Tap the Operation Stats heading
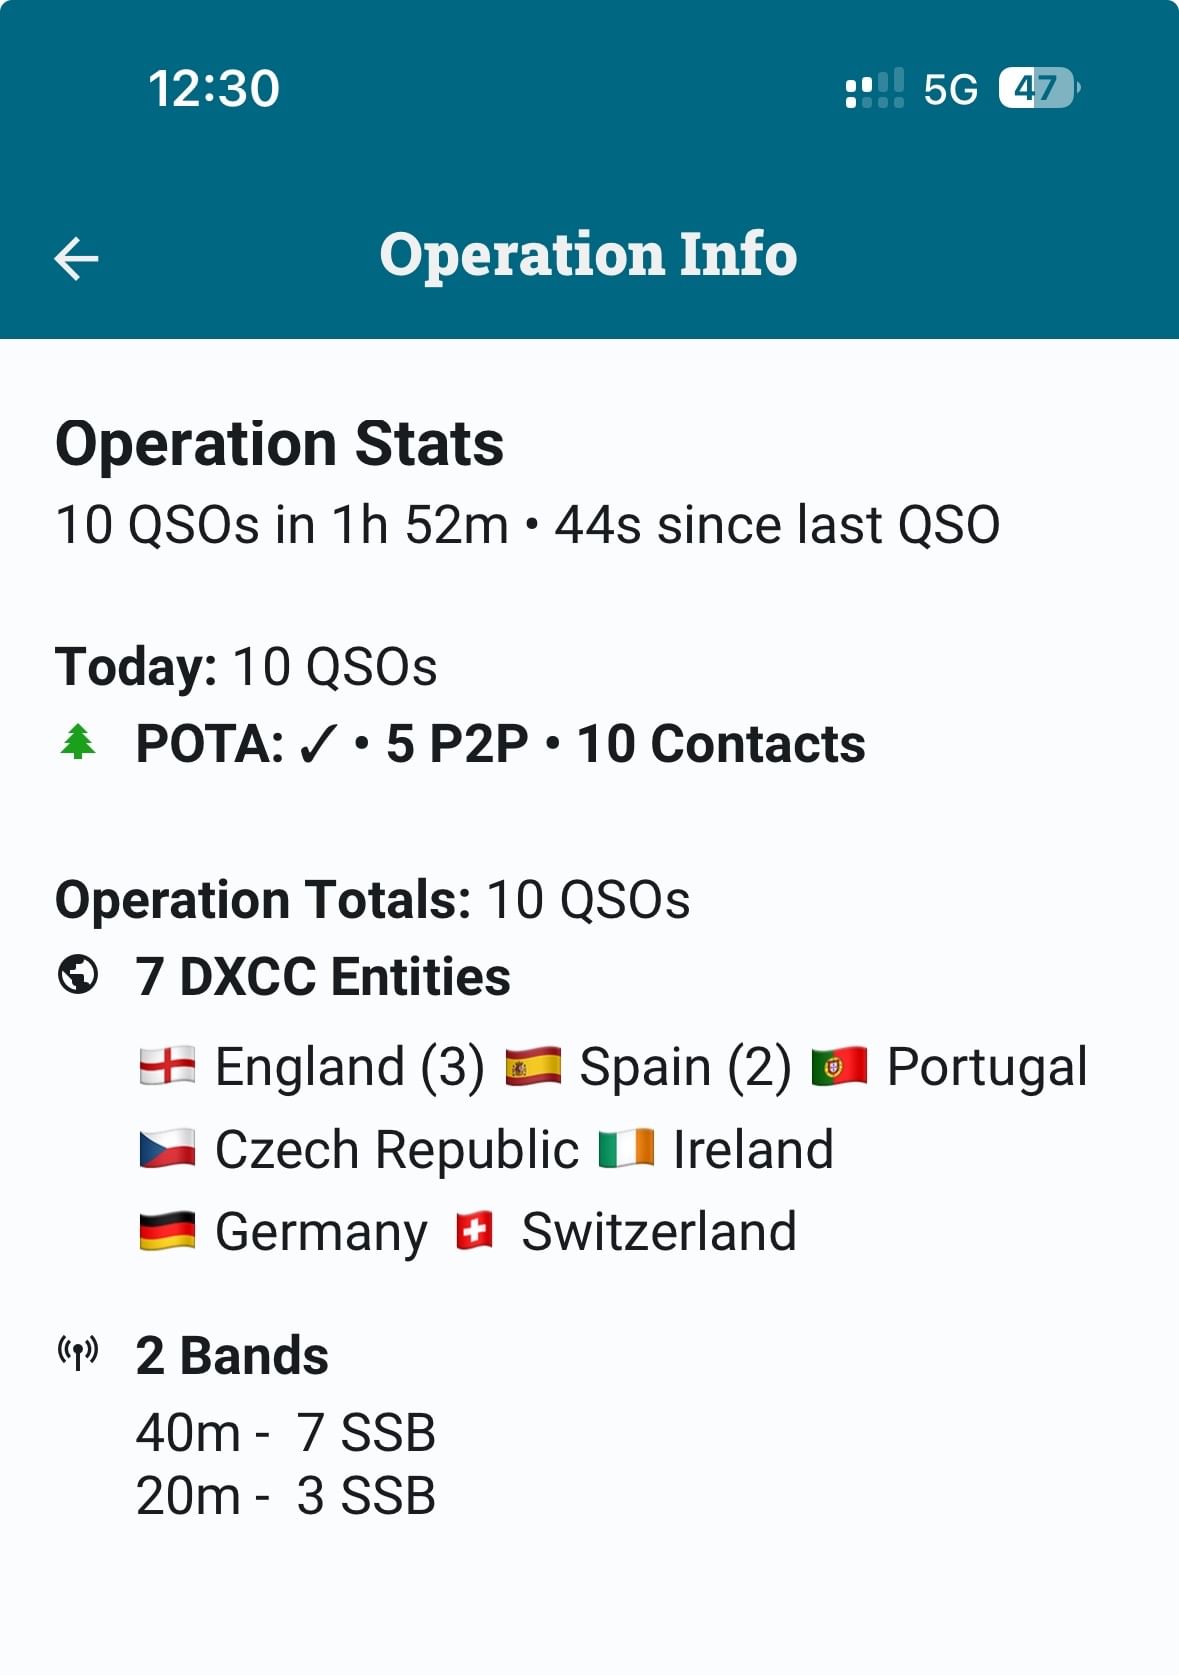Viewport: 1179px width, 1675px height. (280, 443)
